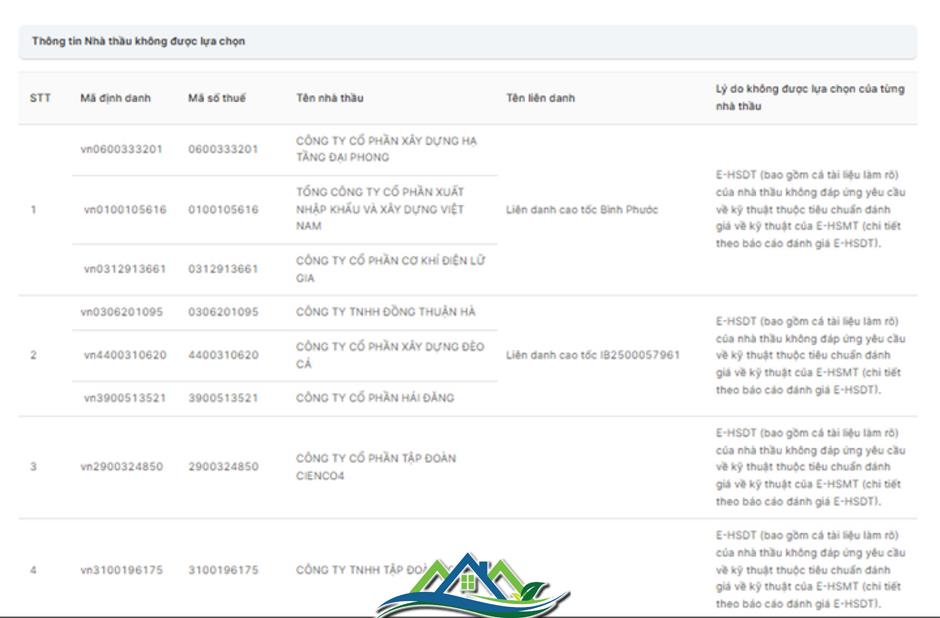Click identifier code vn0100105616

(125, 209)
